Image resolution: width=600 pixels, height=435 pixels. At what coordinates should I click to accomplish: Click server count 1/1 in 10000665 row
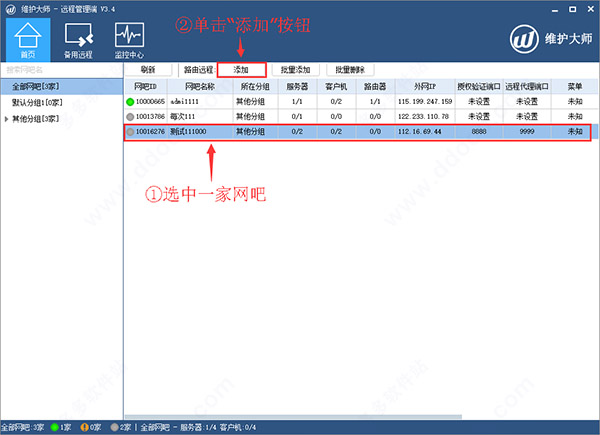coord(297,102)
